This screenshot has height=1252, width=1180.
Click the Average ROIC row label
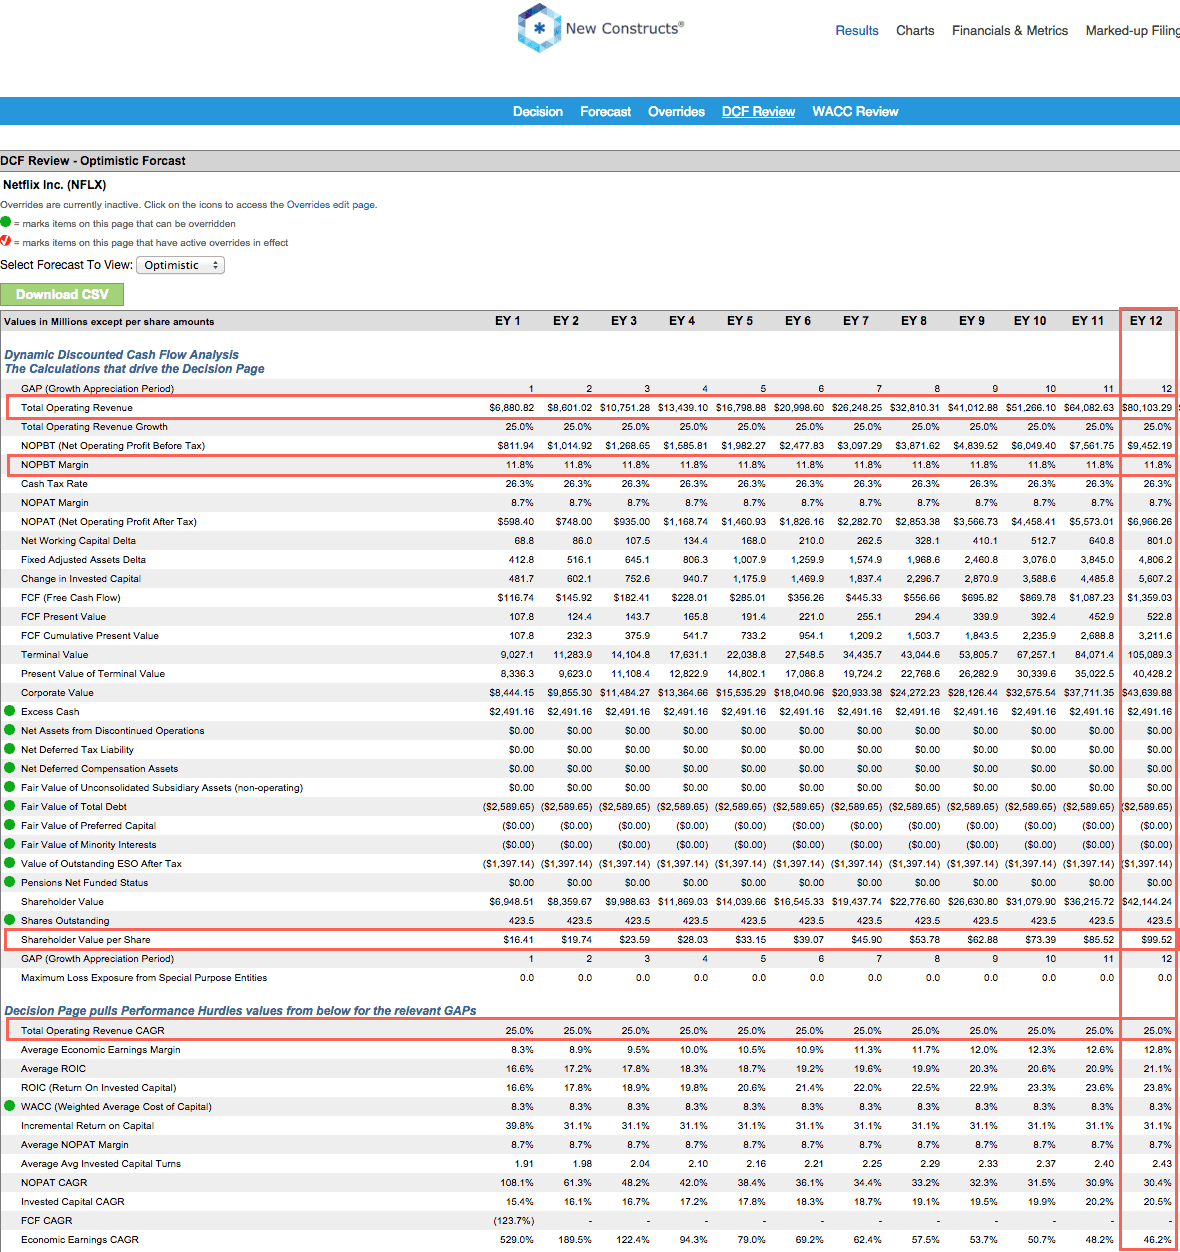pos(54,1069)
